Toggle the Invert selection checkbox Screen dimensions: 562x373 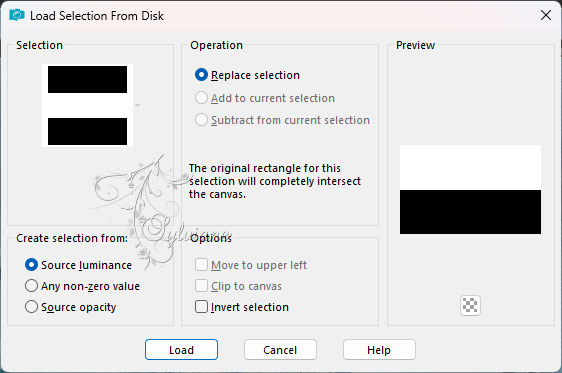pyautogui.click(x=242, y=307)
